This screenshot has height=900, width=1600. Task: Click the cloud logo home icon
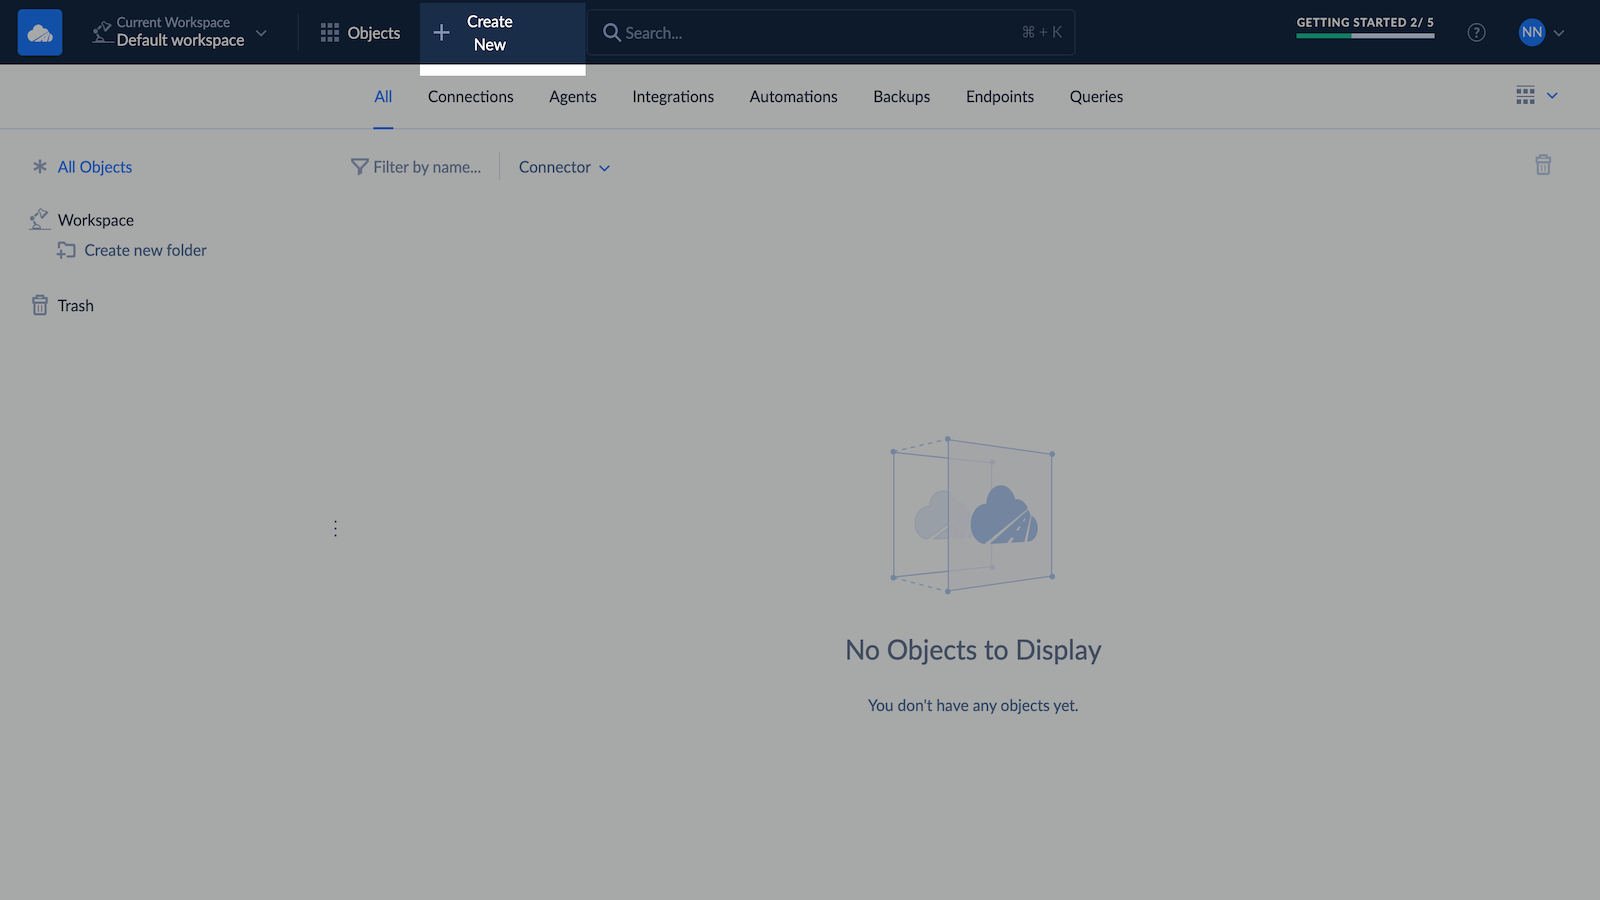tap(40, 33)
